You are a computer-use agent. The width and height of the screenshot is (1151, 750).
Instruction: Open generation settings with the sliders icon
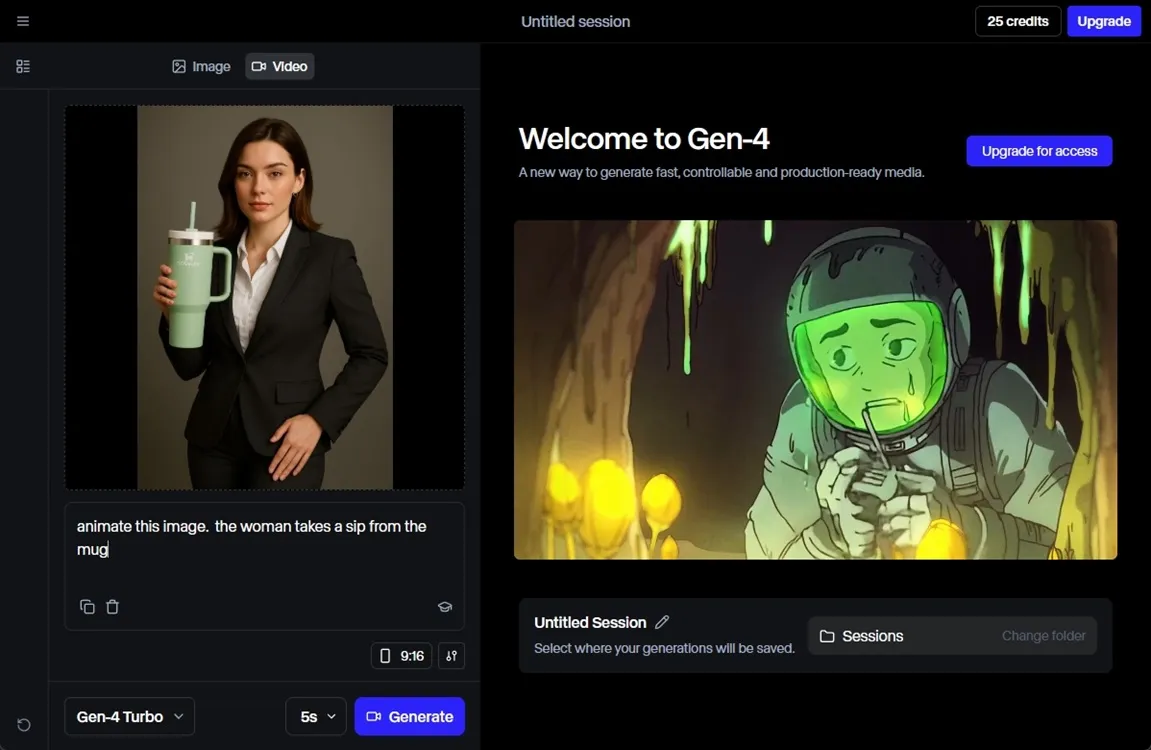pos(450,655)
